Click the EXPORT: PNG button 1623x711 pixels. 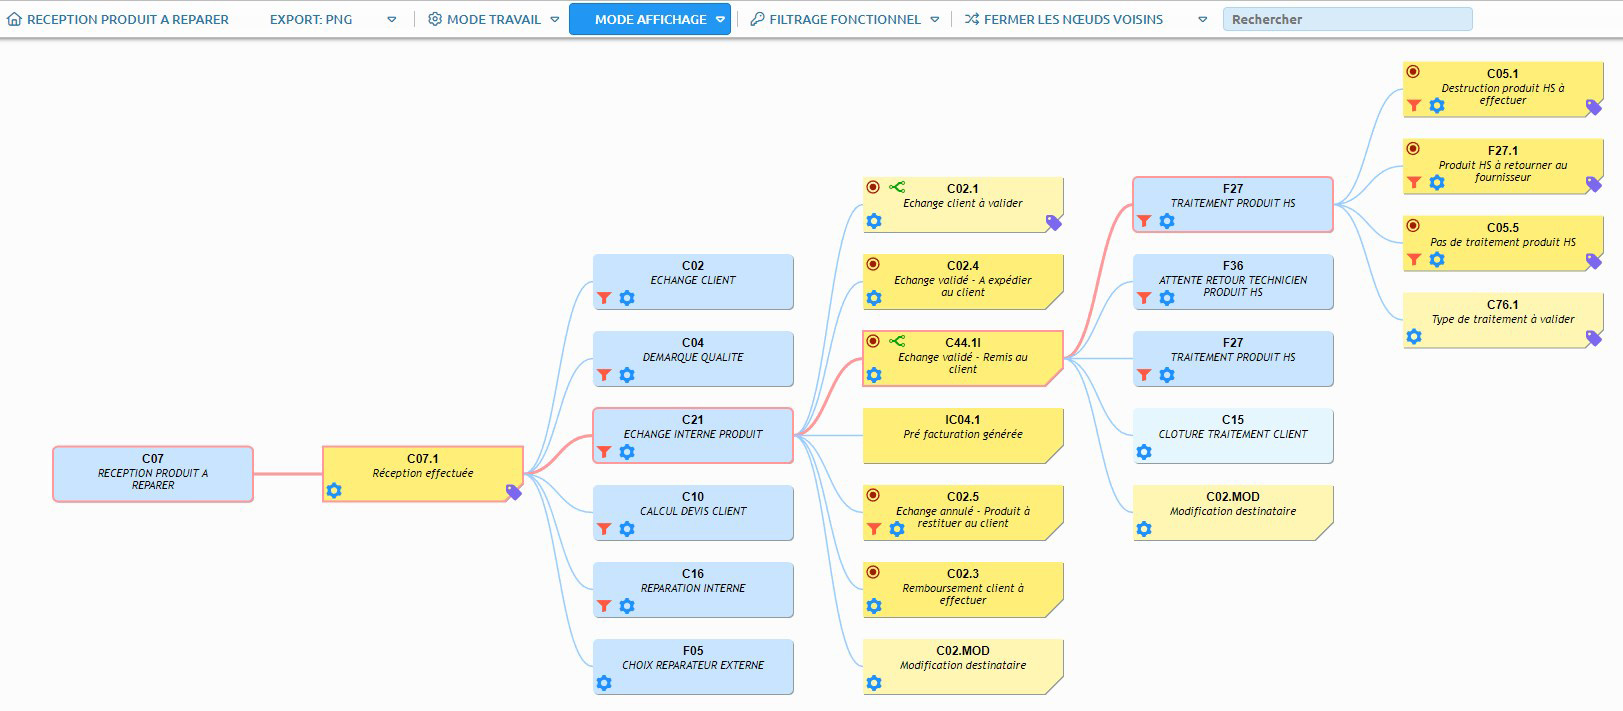(x=311, y=19)
